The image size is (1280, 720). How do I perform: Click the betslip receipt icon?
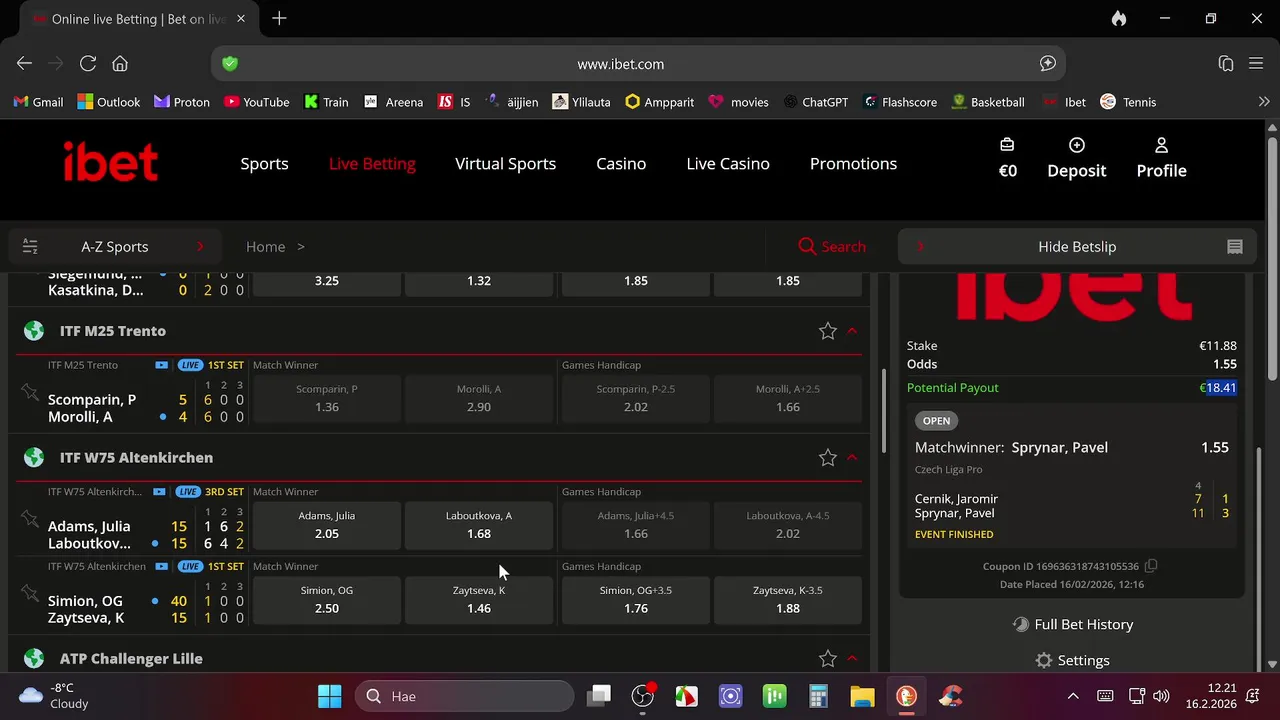click(x=1235, y=247)
